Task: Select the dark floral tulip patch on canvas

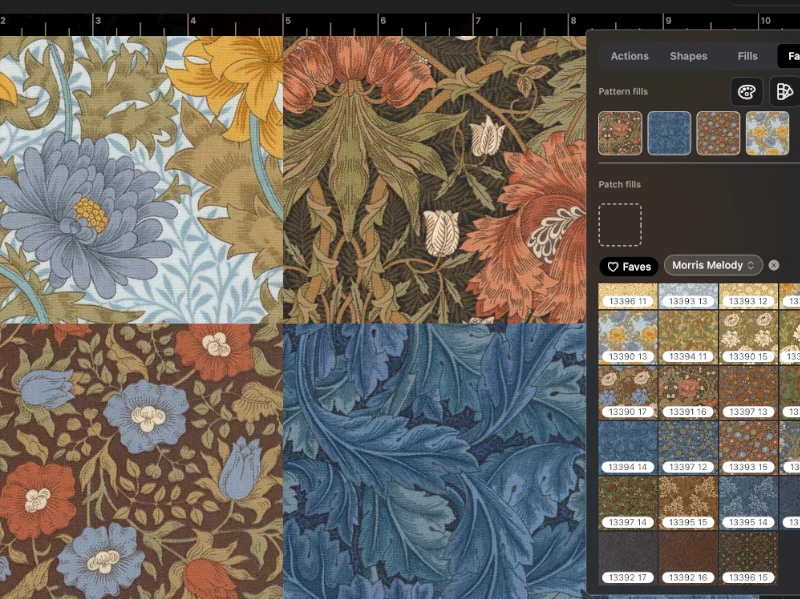Action: (434, 180)
